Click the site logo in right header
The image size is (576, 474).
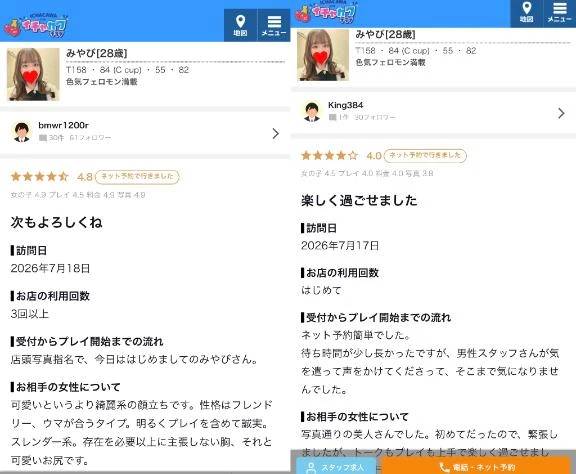coord(327,12)
